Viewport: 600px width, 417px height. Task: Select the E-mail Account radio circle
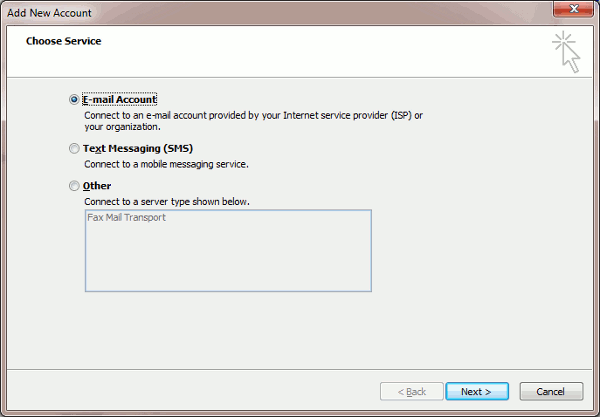(x=74, y=100)
